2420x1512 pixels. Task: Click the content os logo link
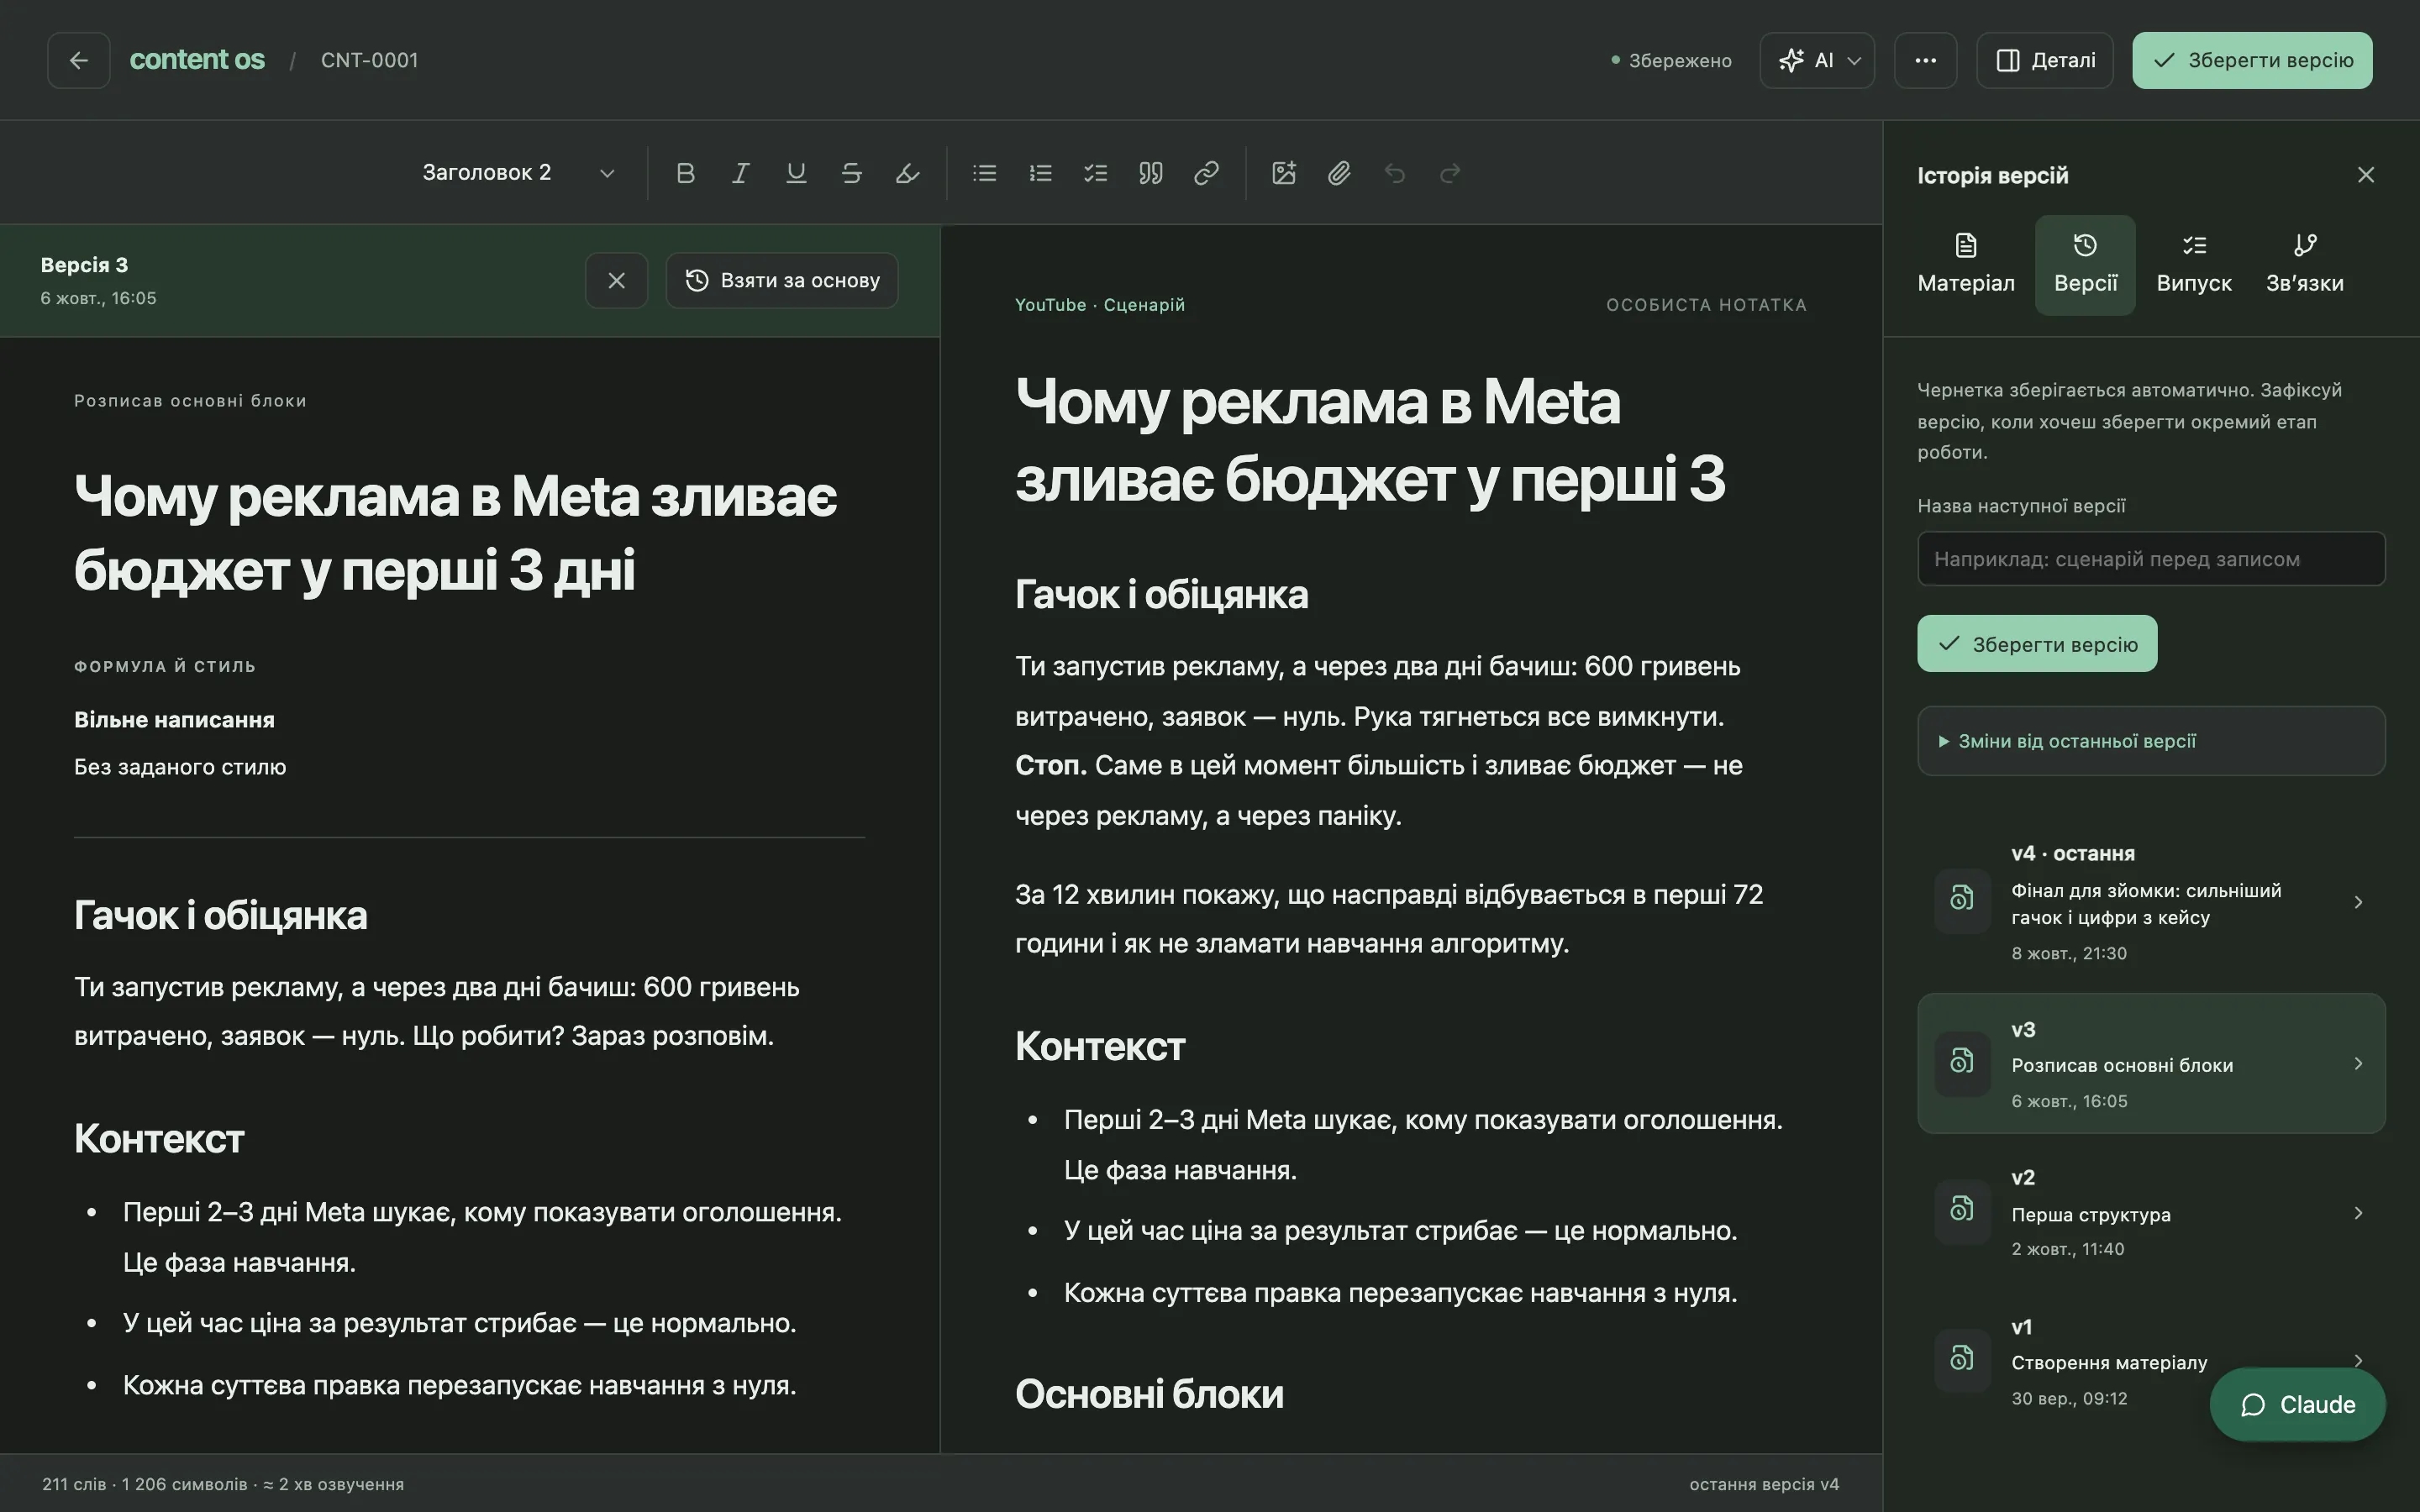tap(197, 60)
